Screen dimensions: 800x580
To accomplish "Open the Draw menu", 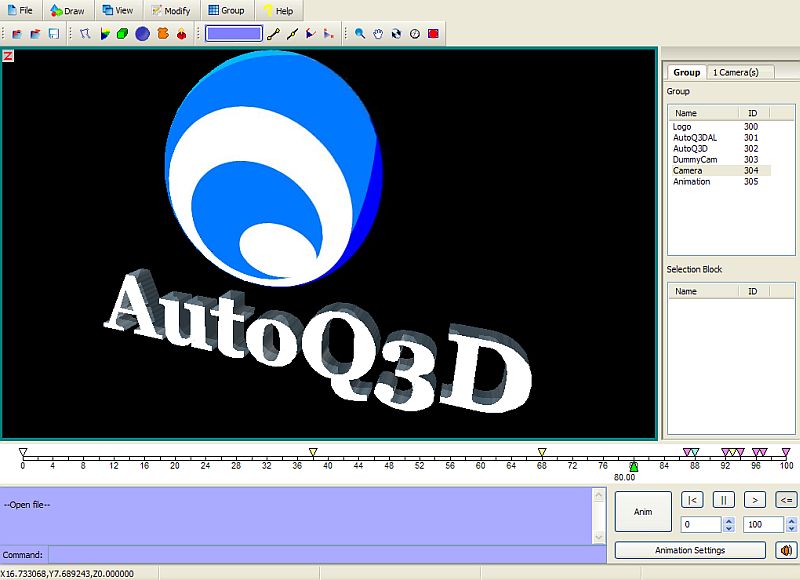I will (x=67, y=10).
